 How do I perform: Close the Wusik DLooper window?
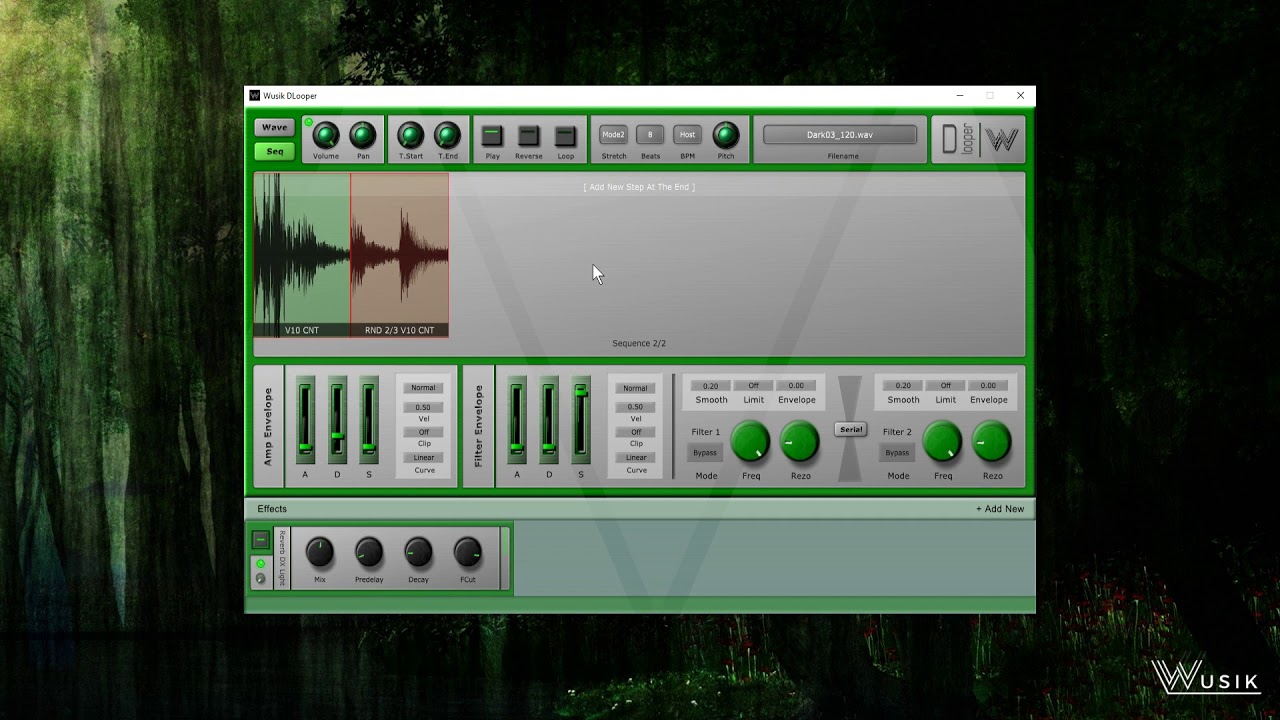click(1020, 96)
